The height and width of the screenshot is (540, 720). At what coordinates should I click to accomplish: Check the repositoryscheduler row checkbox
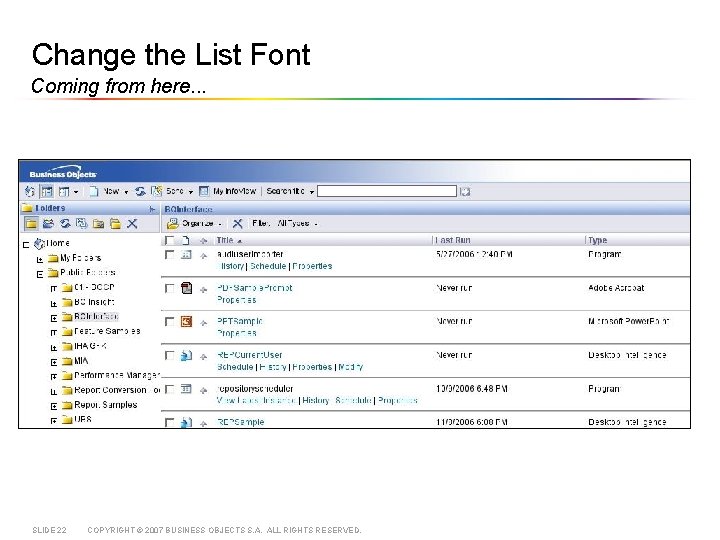(x=169, y=389)
